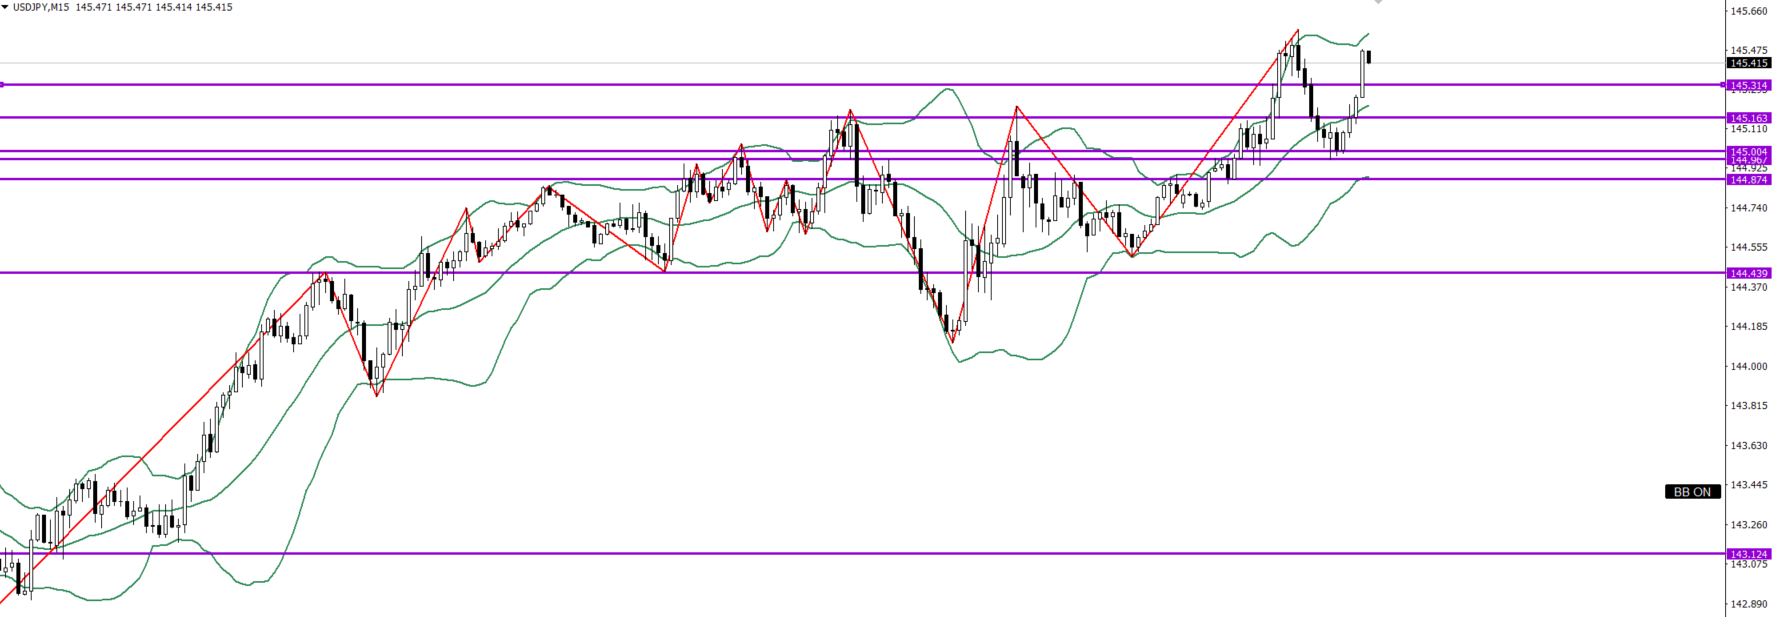Pick the 144.874 purple level label
The width and height of the screenshot is (1772, 617).
pos(1749,179)
